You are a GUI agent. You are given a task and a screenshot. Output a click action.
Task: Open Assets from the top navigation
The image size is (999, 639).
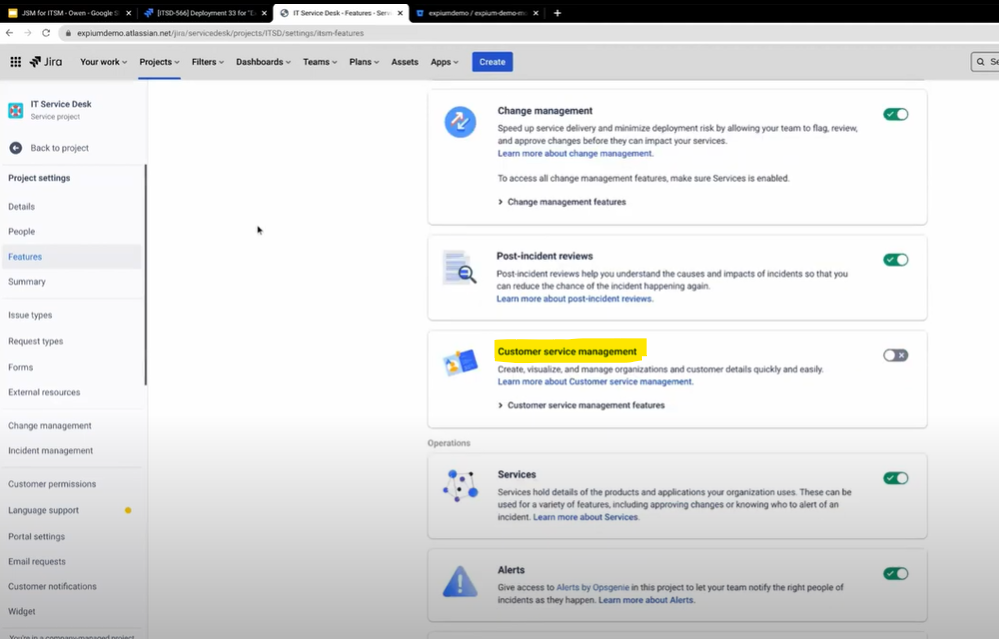405,62
